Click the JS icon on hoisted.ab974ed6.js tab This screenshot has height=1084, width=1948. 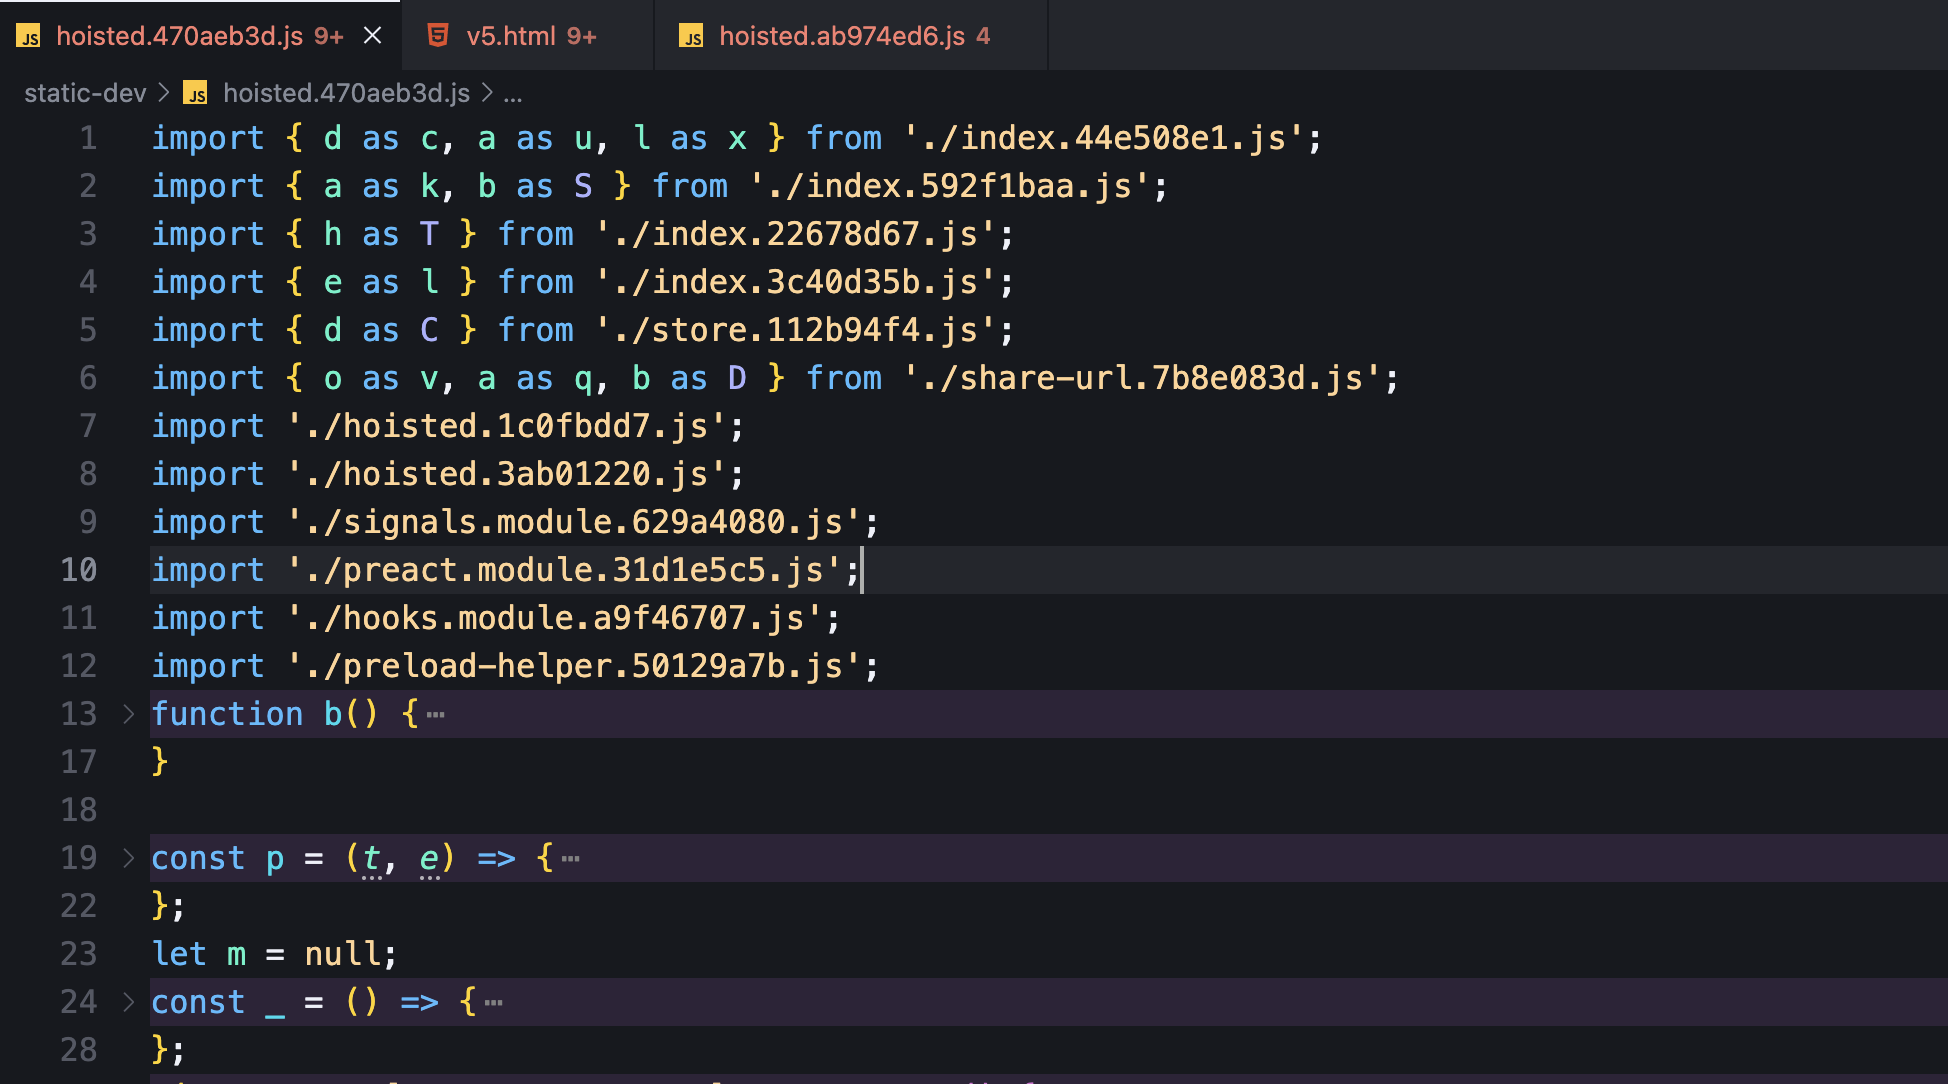692,35
